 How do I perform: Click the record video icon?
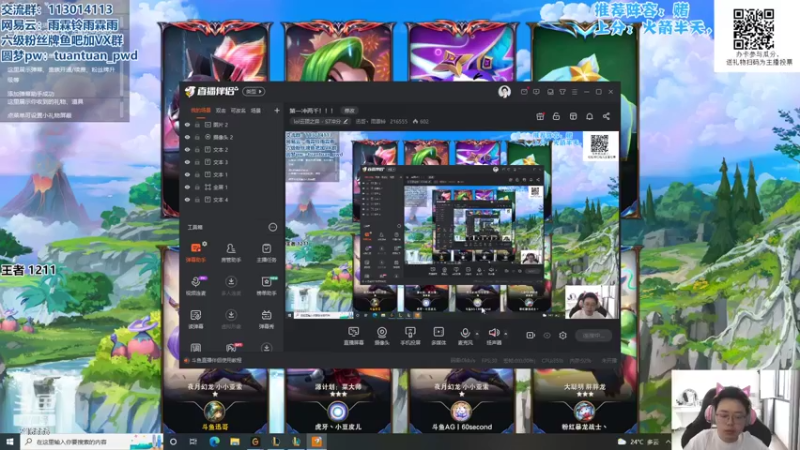click(x=531, y=335)
